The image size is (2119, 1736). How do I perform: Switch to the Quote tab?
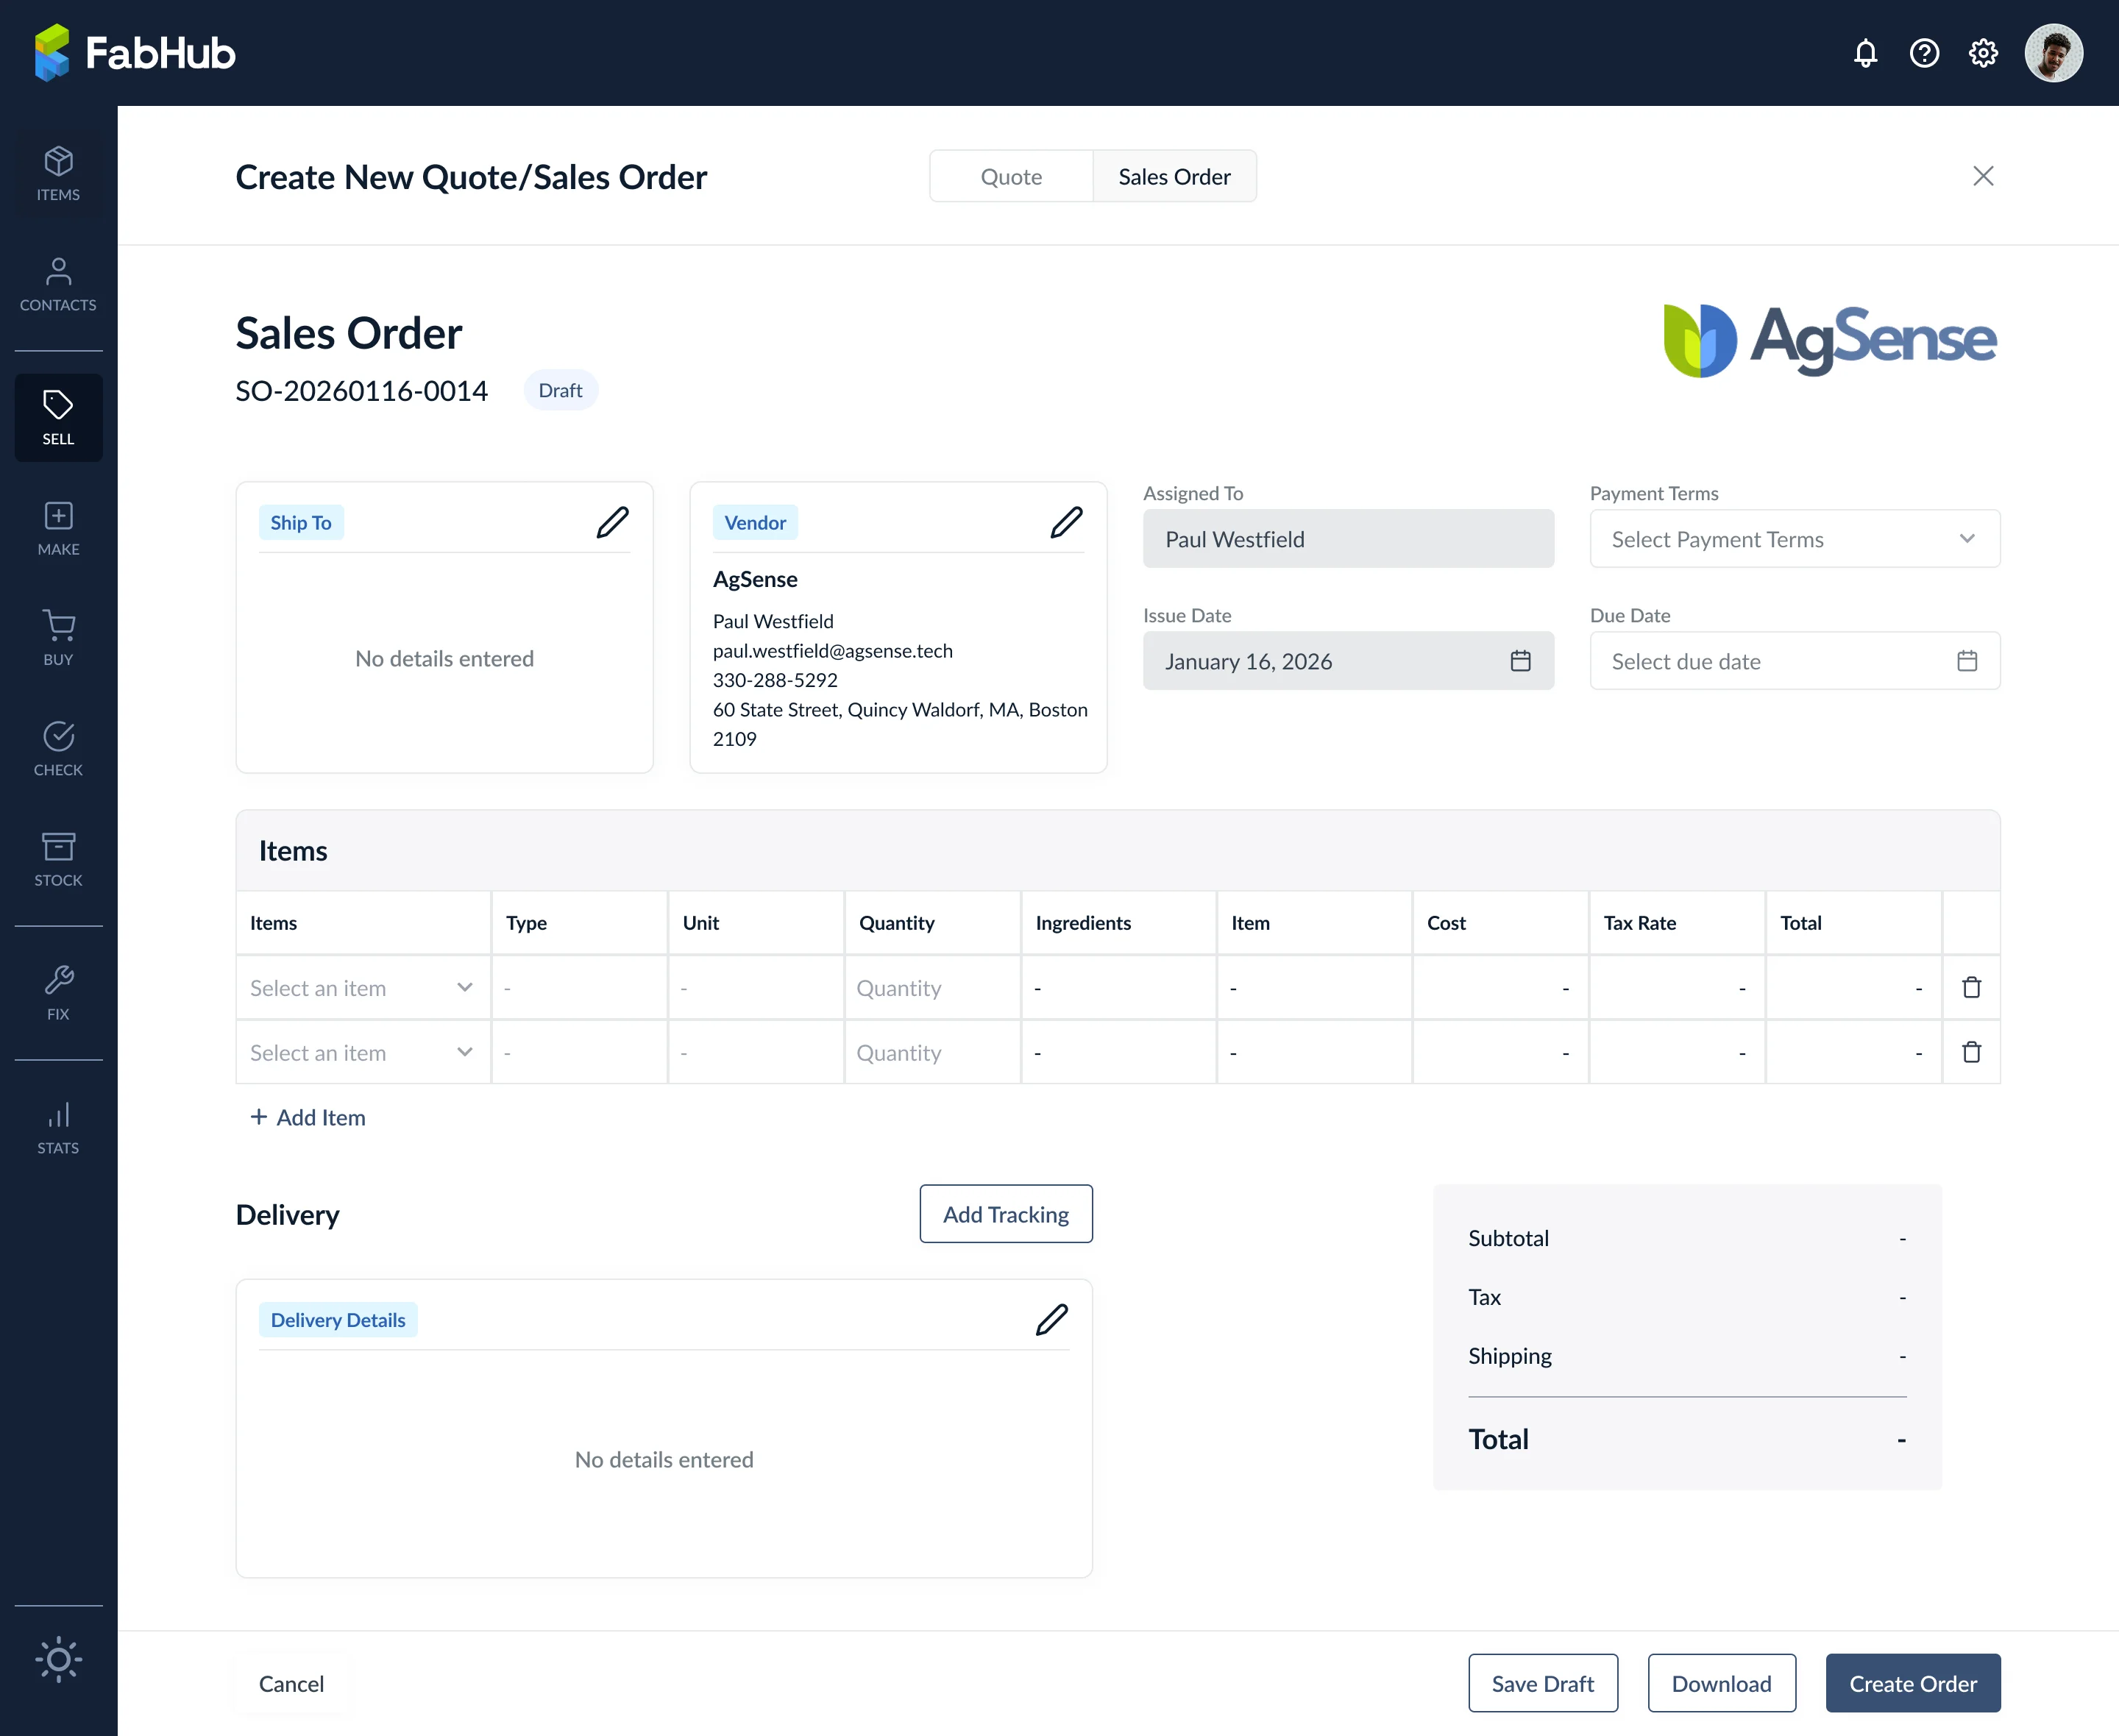tap(1011, 177)
